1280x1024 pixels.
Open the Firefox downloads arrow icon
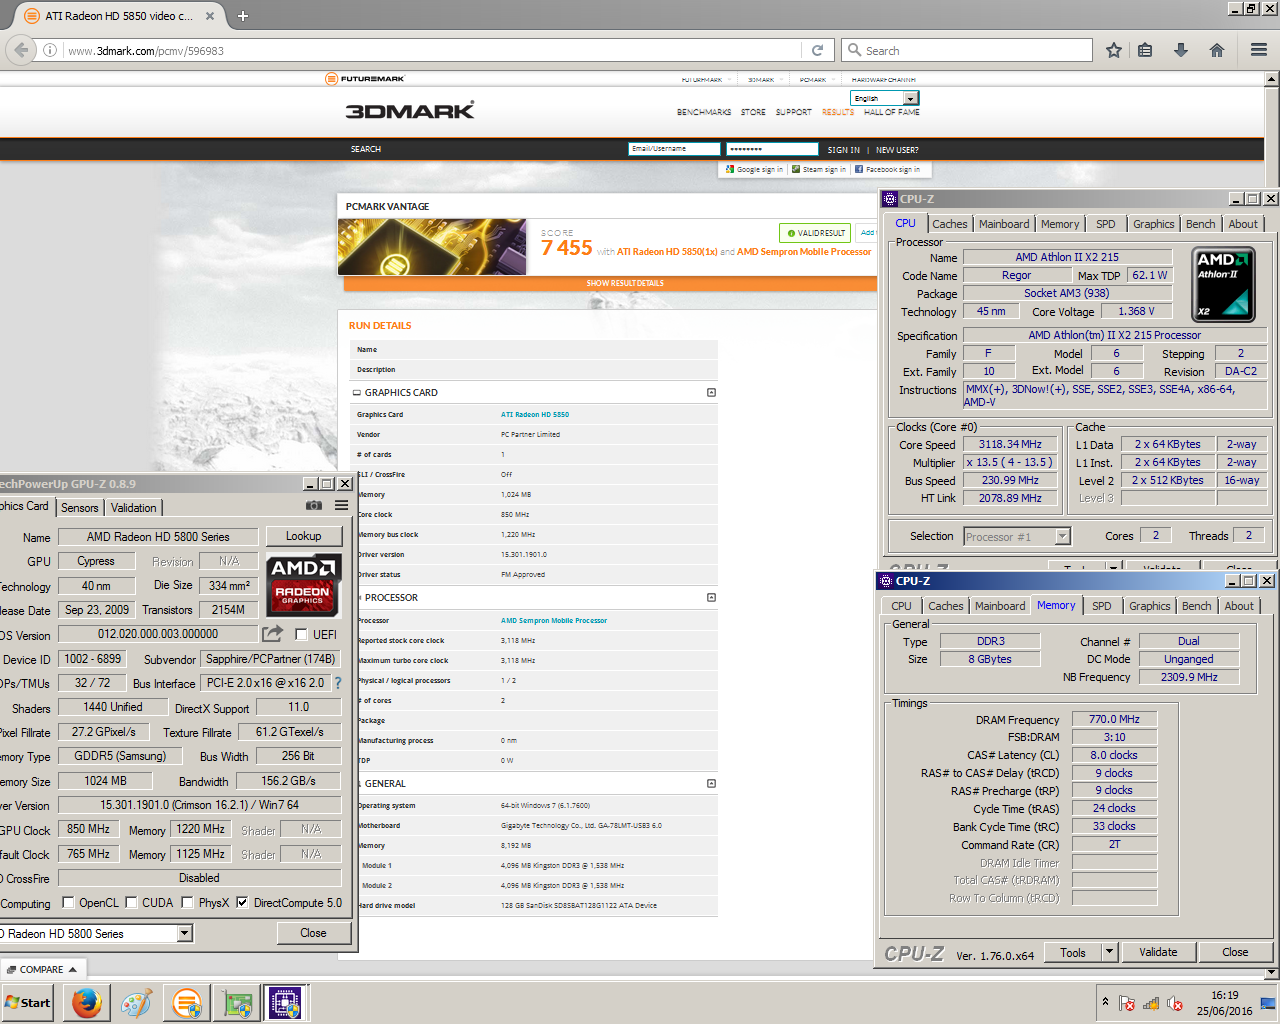(1181, 50)
